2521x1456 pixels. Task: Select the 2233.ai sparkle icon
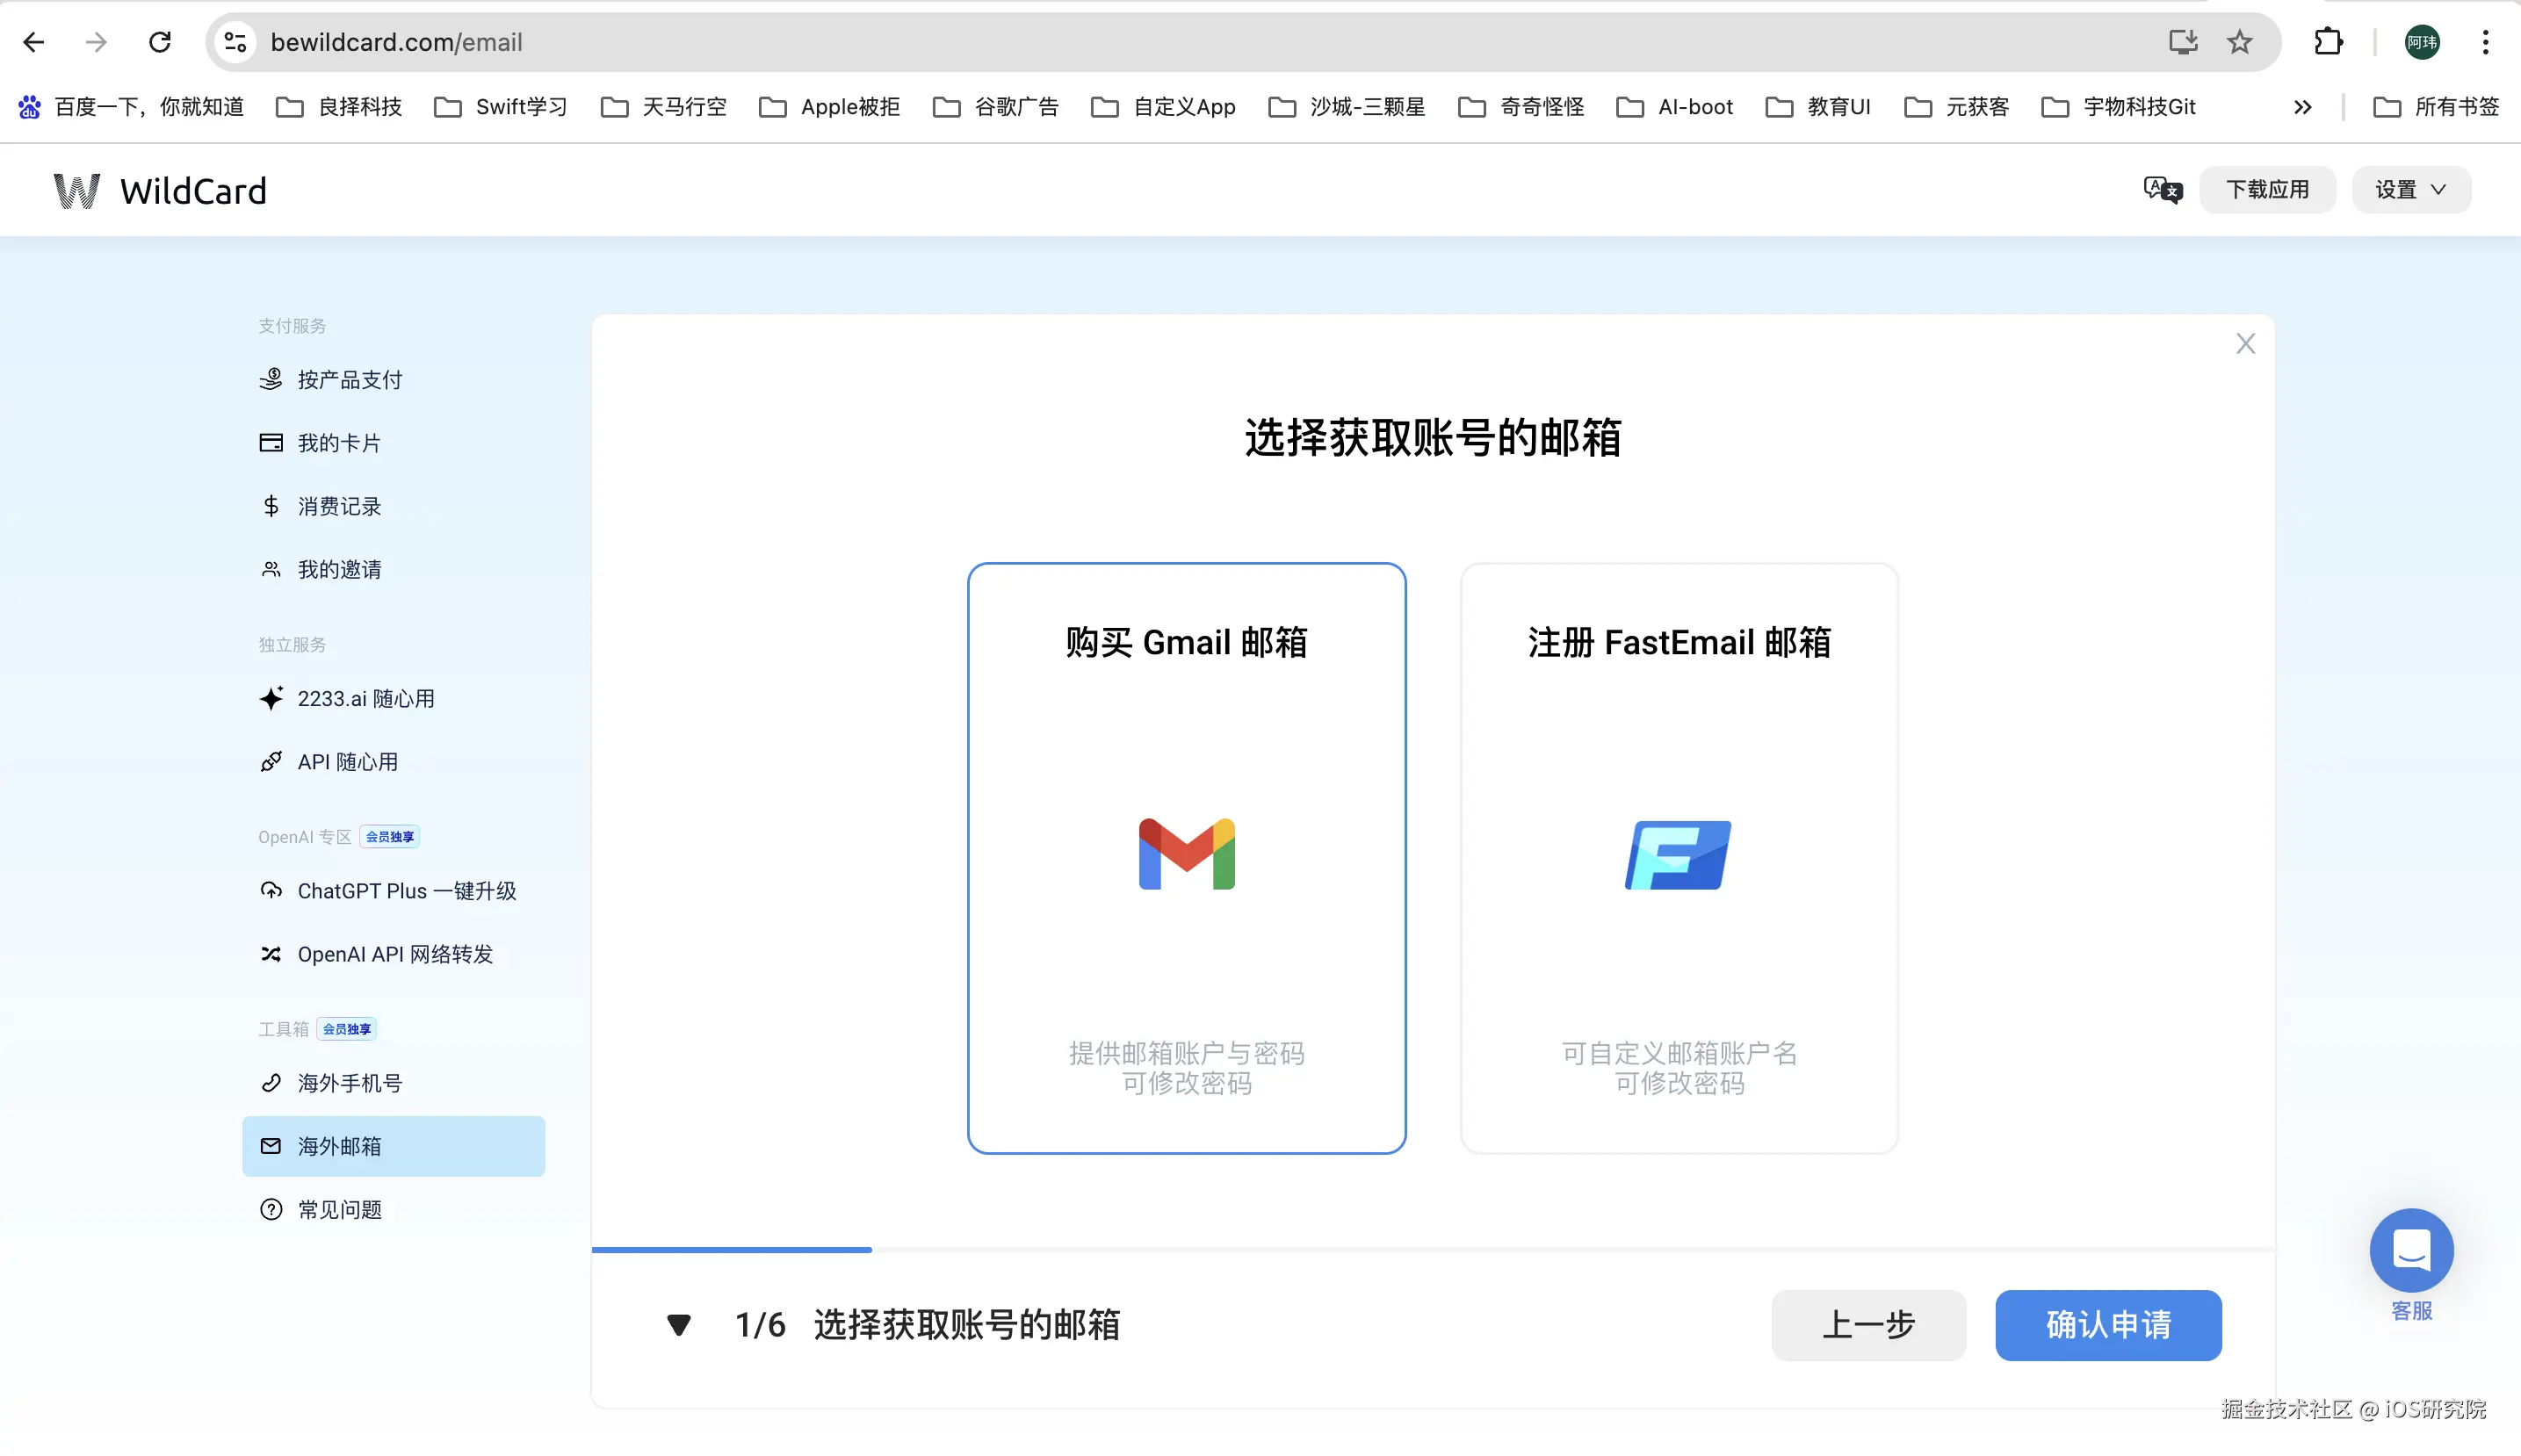[x=270, y=698]
